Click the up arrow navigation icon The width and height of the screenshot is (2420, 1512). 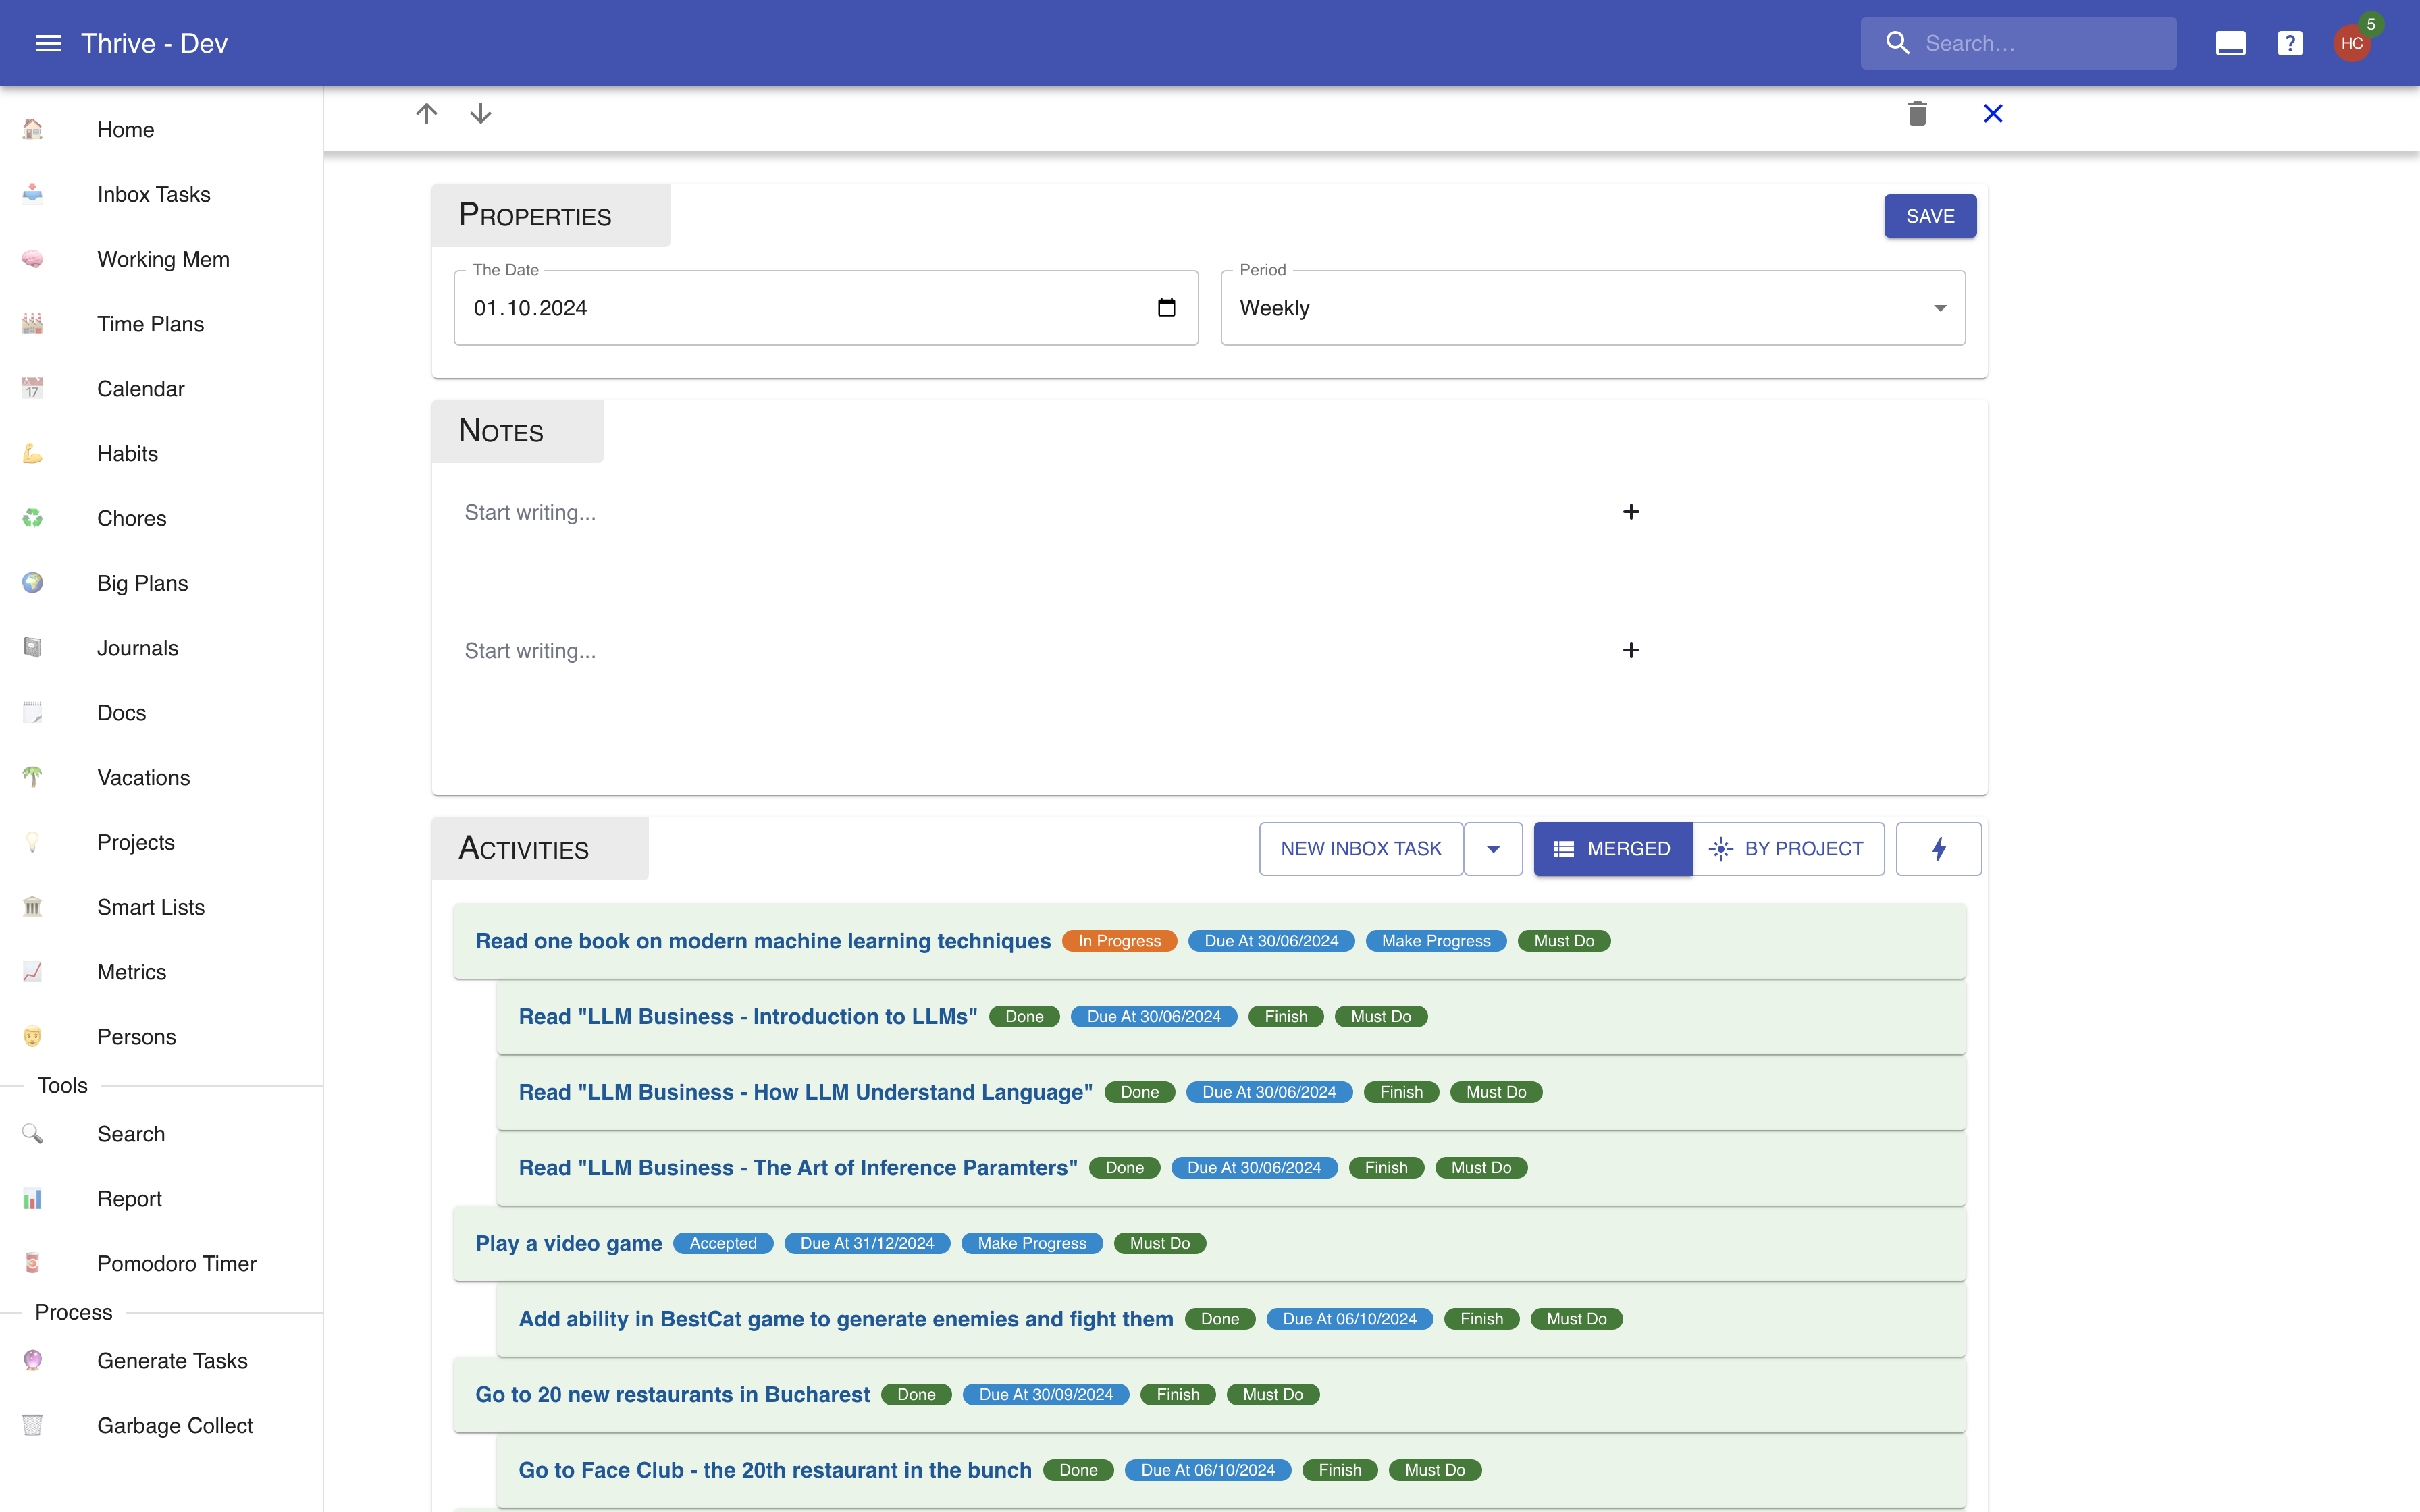click(427, 113)
